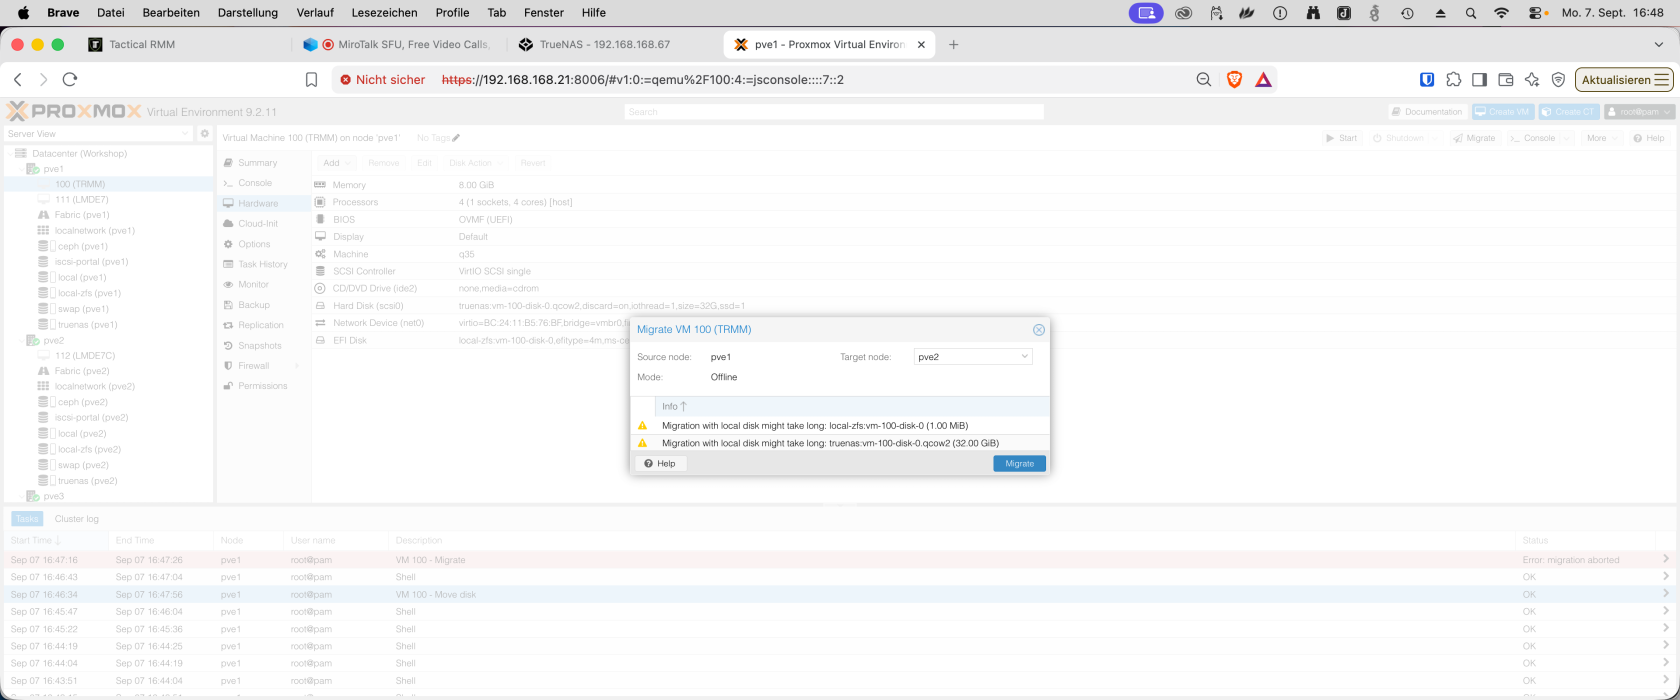Click the Nicht sicher security warning

(x=383, y=80)
